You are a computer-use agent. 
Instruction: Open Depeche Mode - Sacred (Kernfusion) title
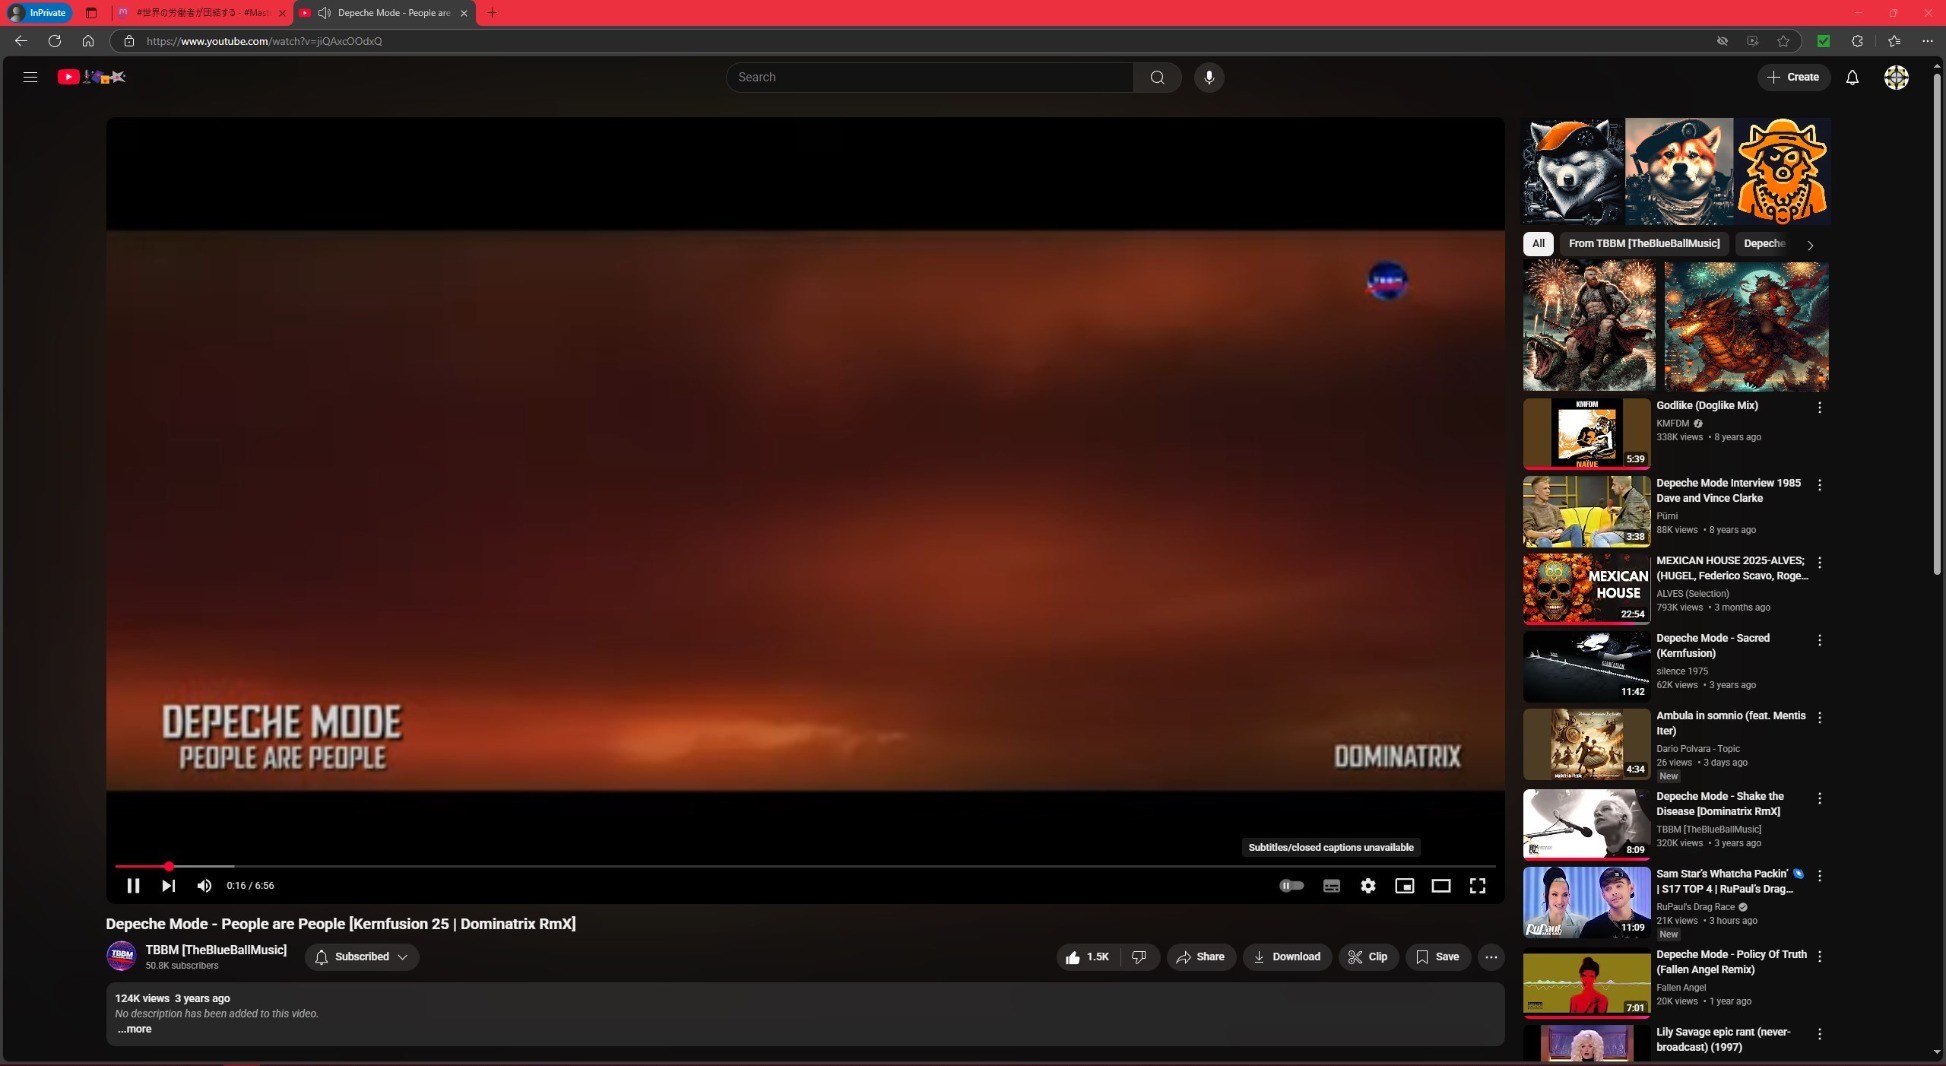pos(1712,646)
